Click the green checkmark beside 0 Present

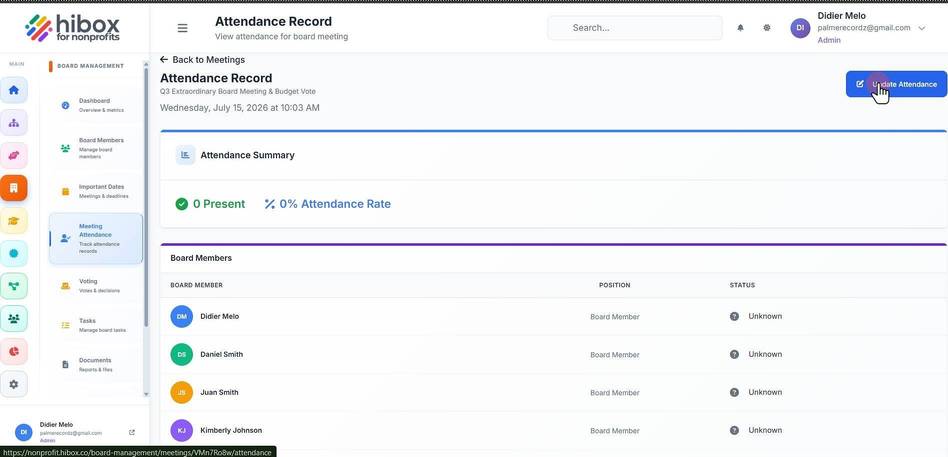click(181, 204)
